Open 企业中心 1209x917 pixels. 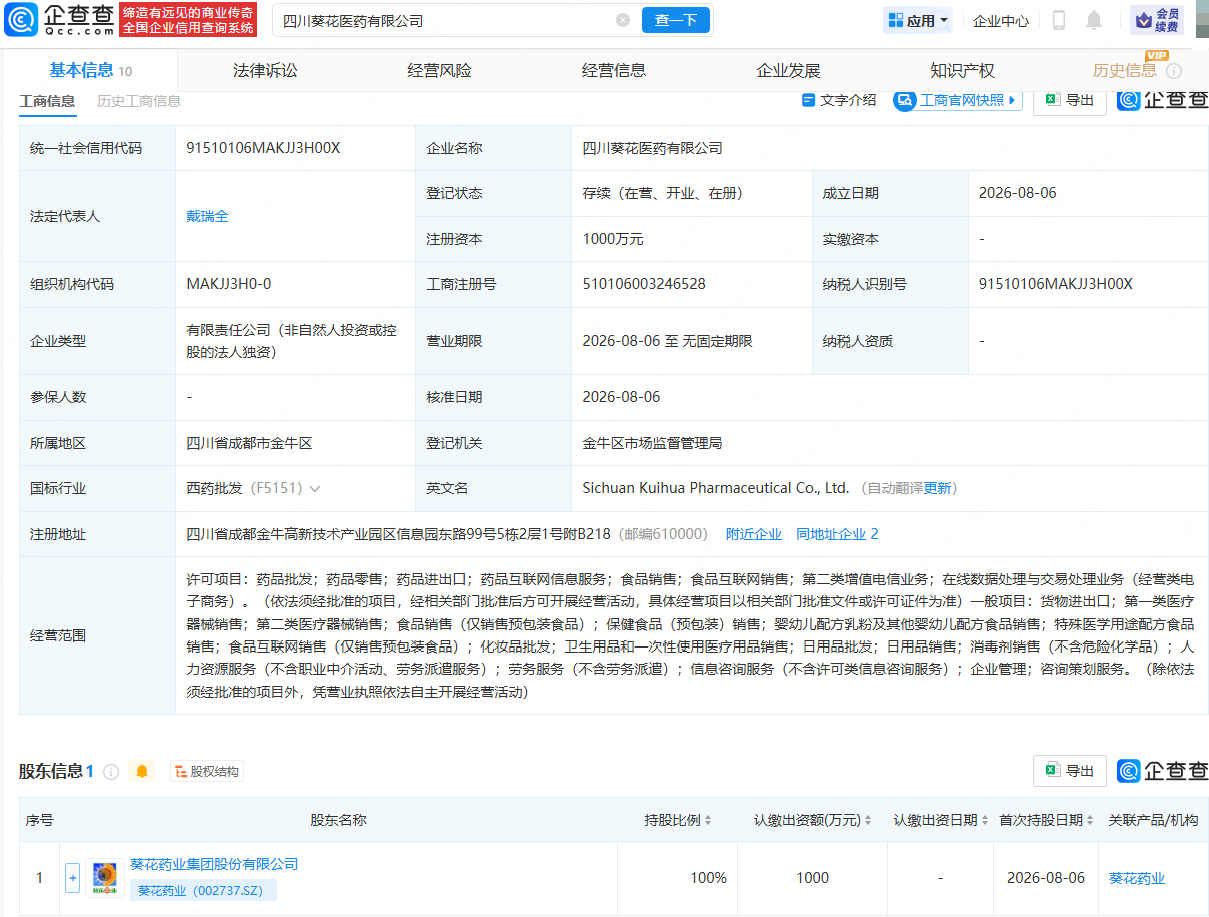(x=1001, y=20)
